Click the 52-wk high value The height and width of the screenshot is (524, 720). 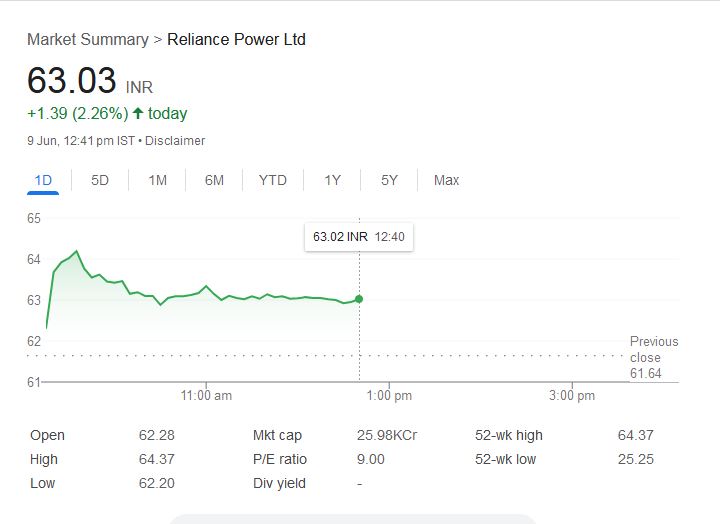tap(635, 435)
